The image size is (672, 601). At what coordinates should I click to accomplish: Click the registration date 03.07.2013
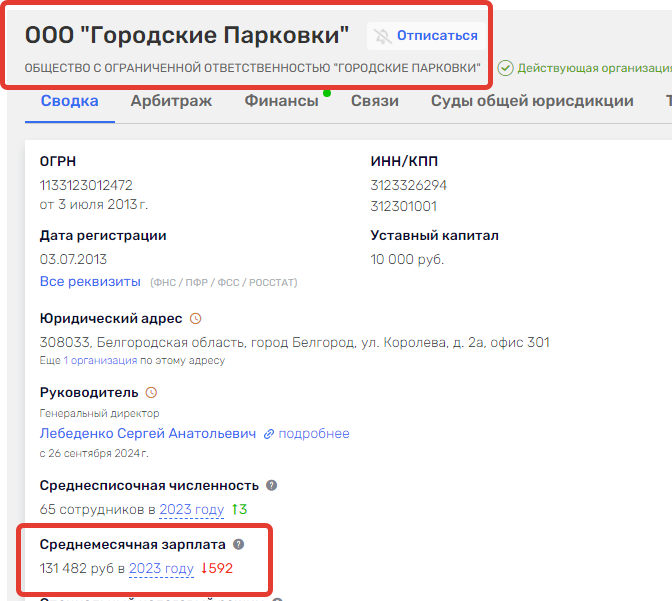tap(73, 260)
